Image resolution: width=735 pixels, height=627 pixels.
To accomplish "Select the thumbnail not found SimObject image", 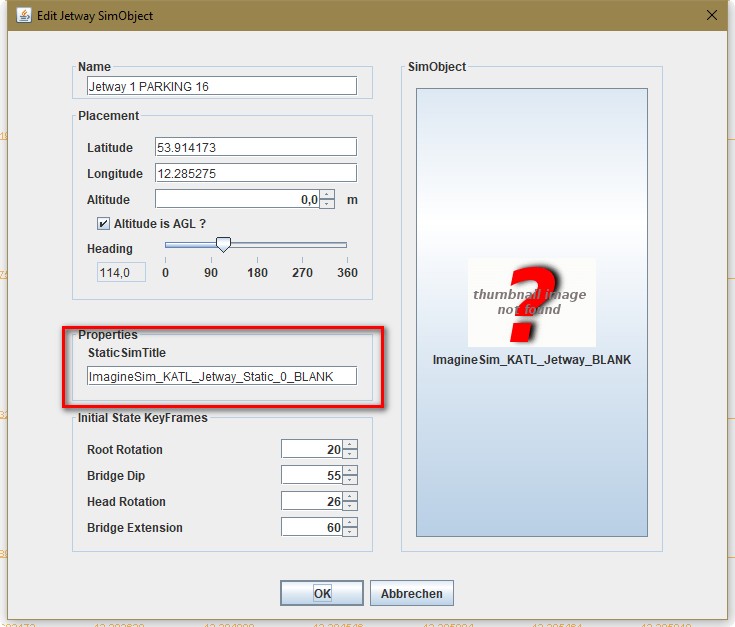I will point(531,302).
